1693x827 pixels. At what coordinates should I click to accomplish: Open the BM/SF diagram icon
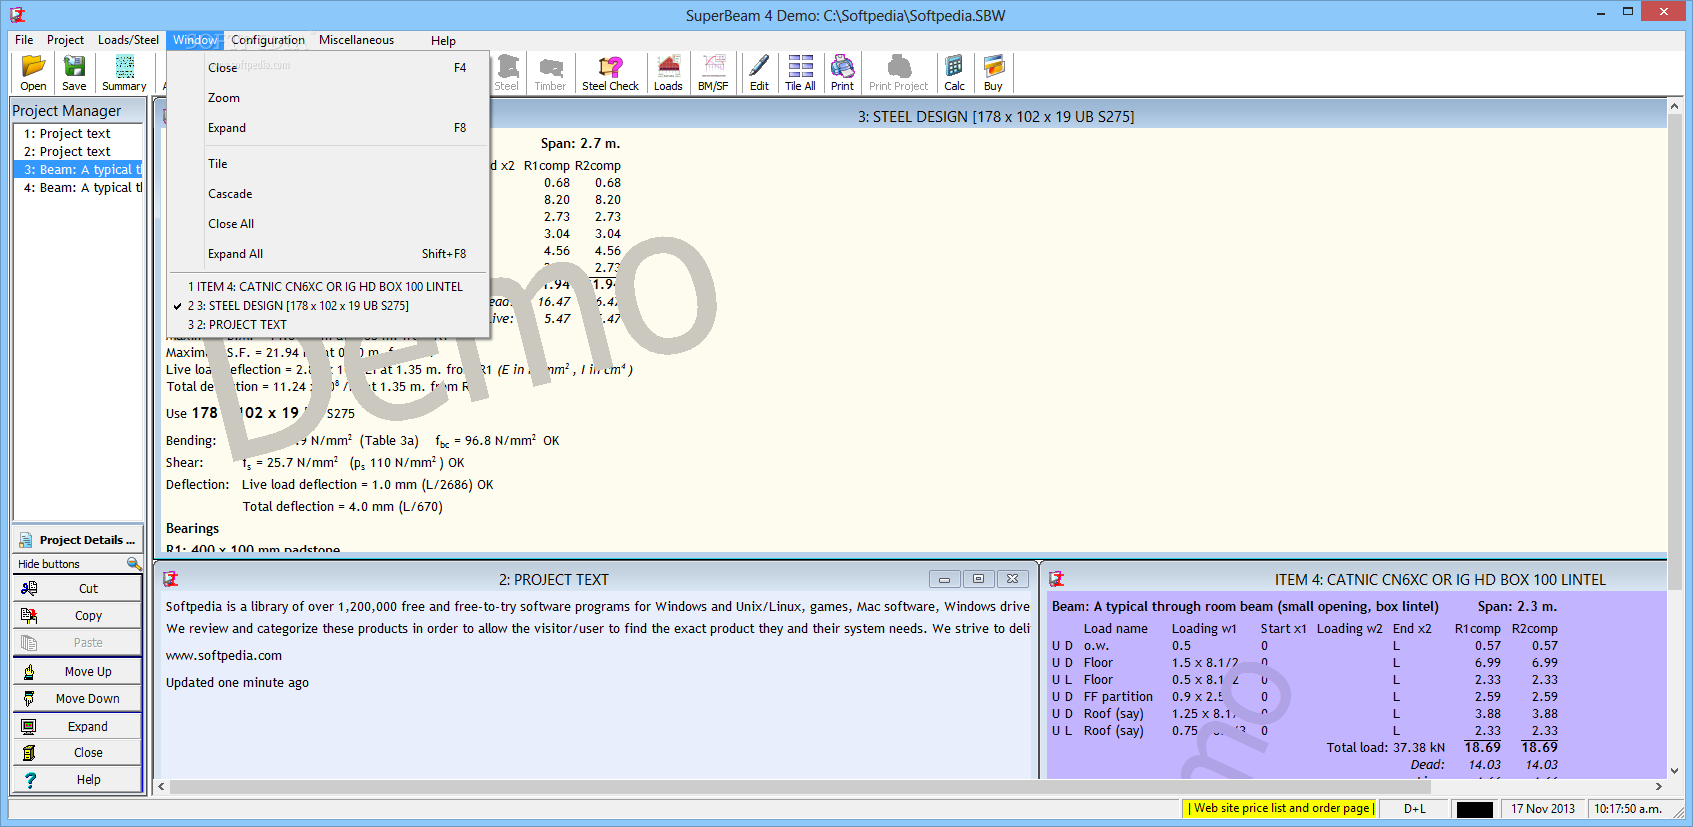pyautogui.click(x=713, y=73)
